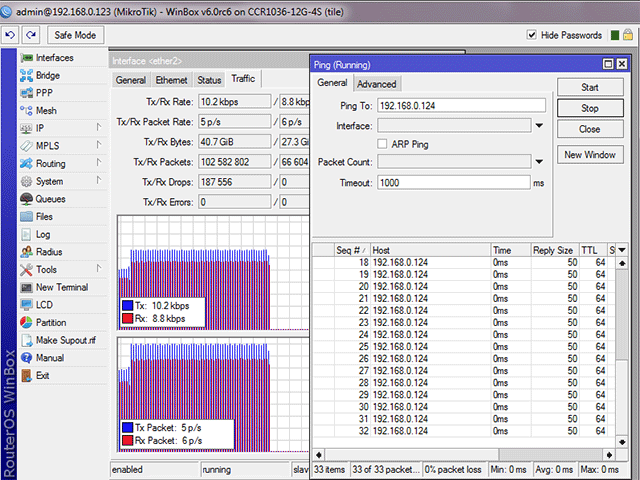Expand the Tools submenu arrow

(99, 268)
